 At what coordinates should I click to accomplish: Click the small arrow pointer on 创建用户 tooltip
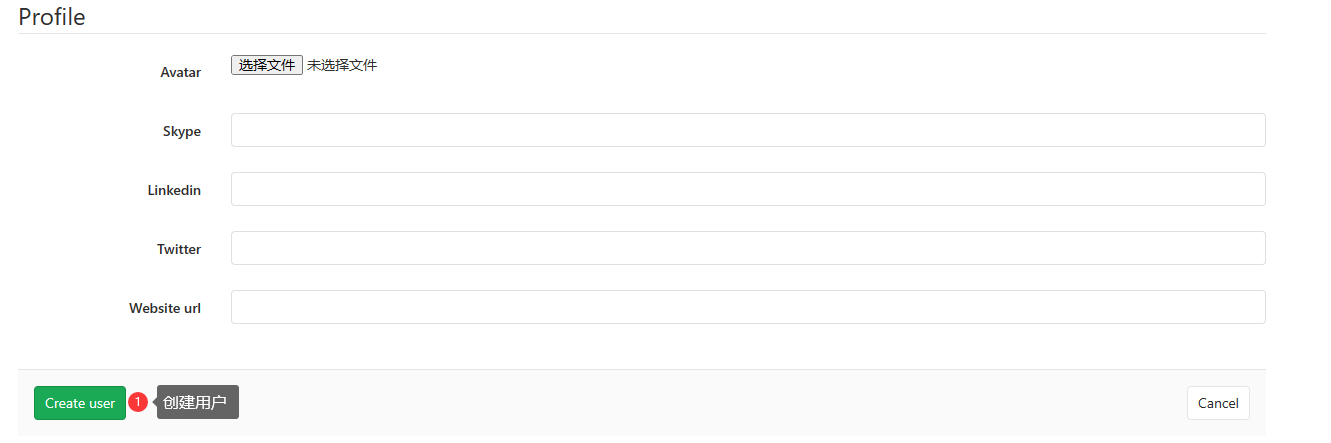(154, 402)
